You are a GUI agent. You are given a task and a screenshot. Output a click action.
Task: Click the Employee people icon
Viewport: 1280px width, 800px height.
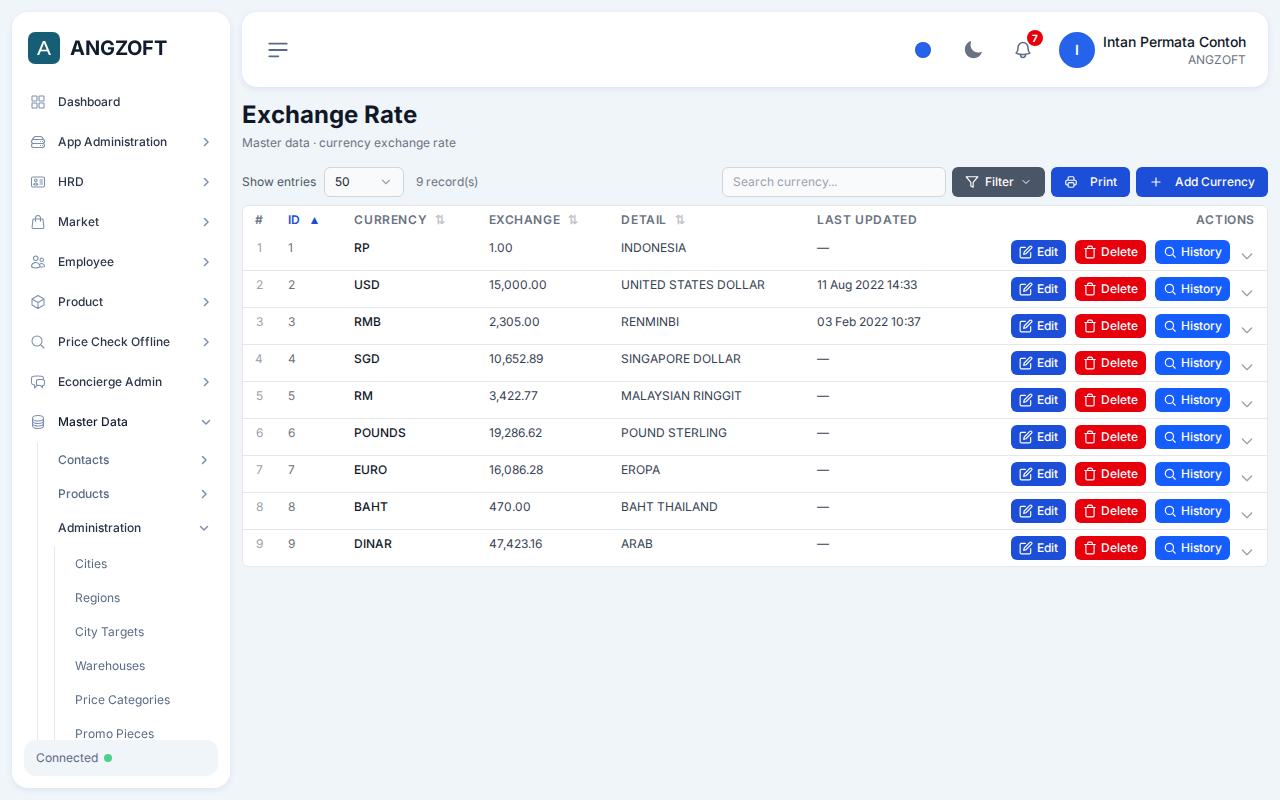pyautogui.click(x=38, y=262)
